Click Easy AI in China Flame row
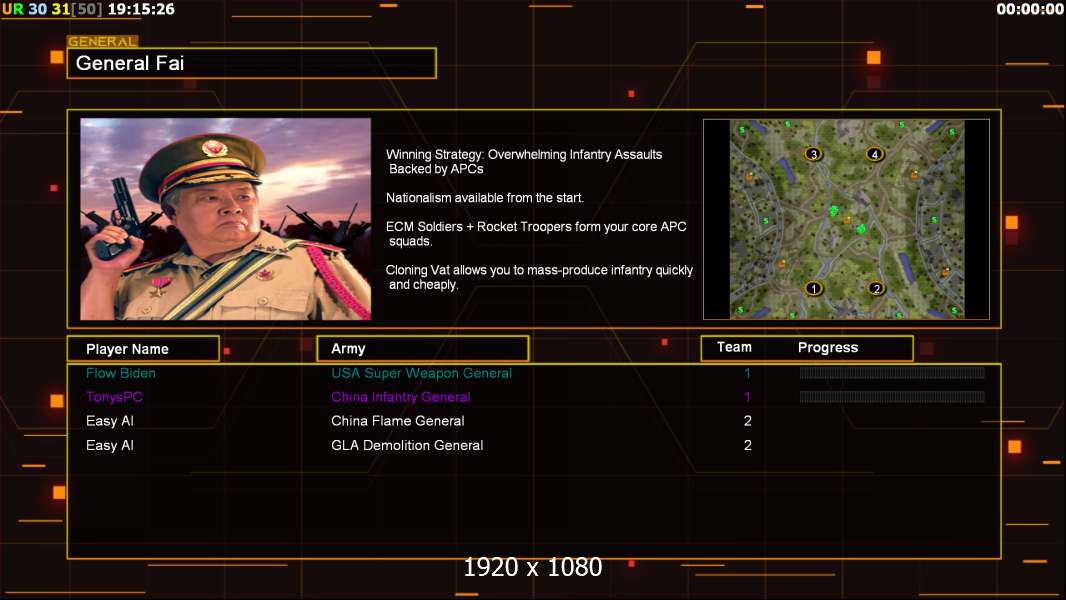 [110, 421]
